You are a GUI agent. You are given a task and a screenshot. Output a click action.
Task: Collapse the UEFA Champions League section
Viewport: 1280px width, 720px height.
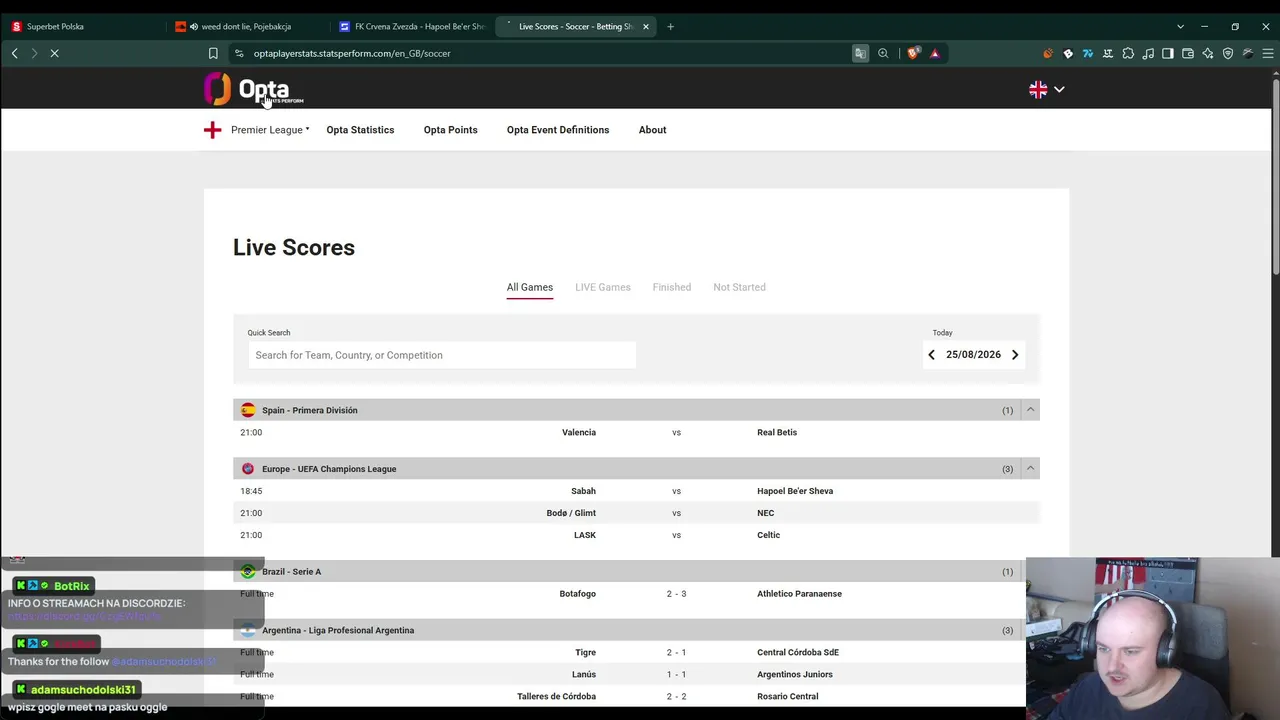tap(1030, 469)
